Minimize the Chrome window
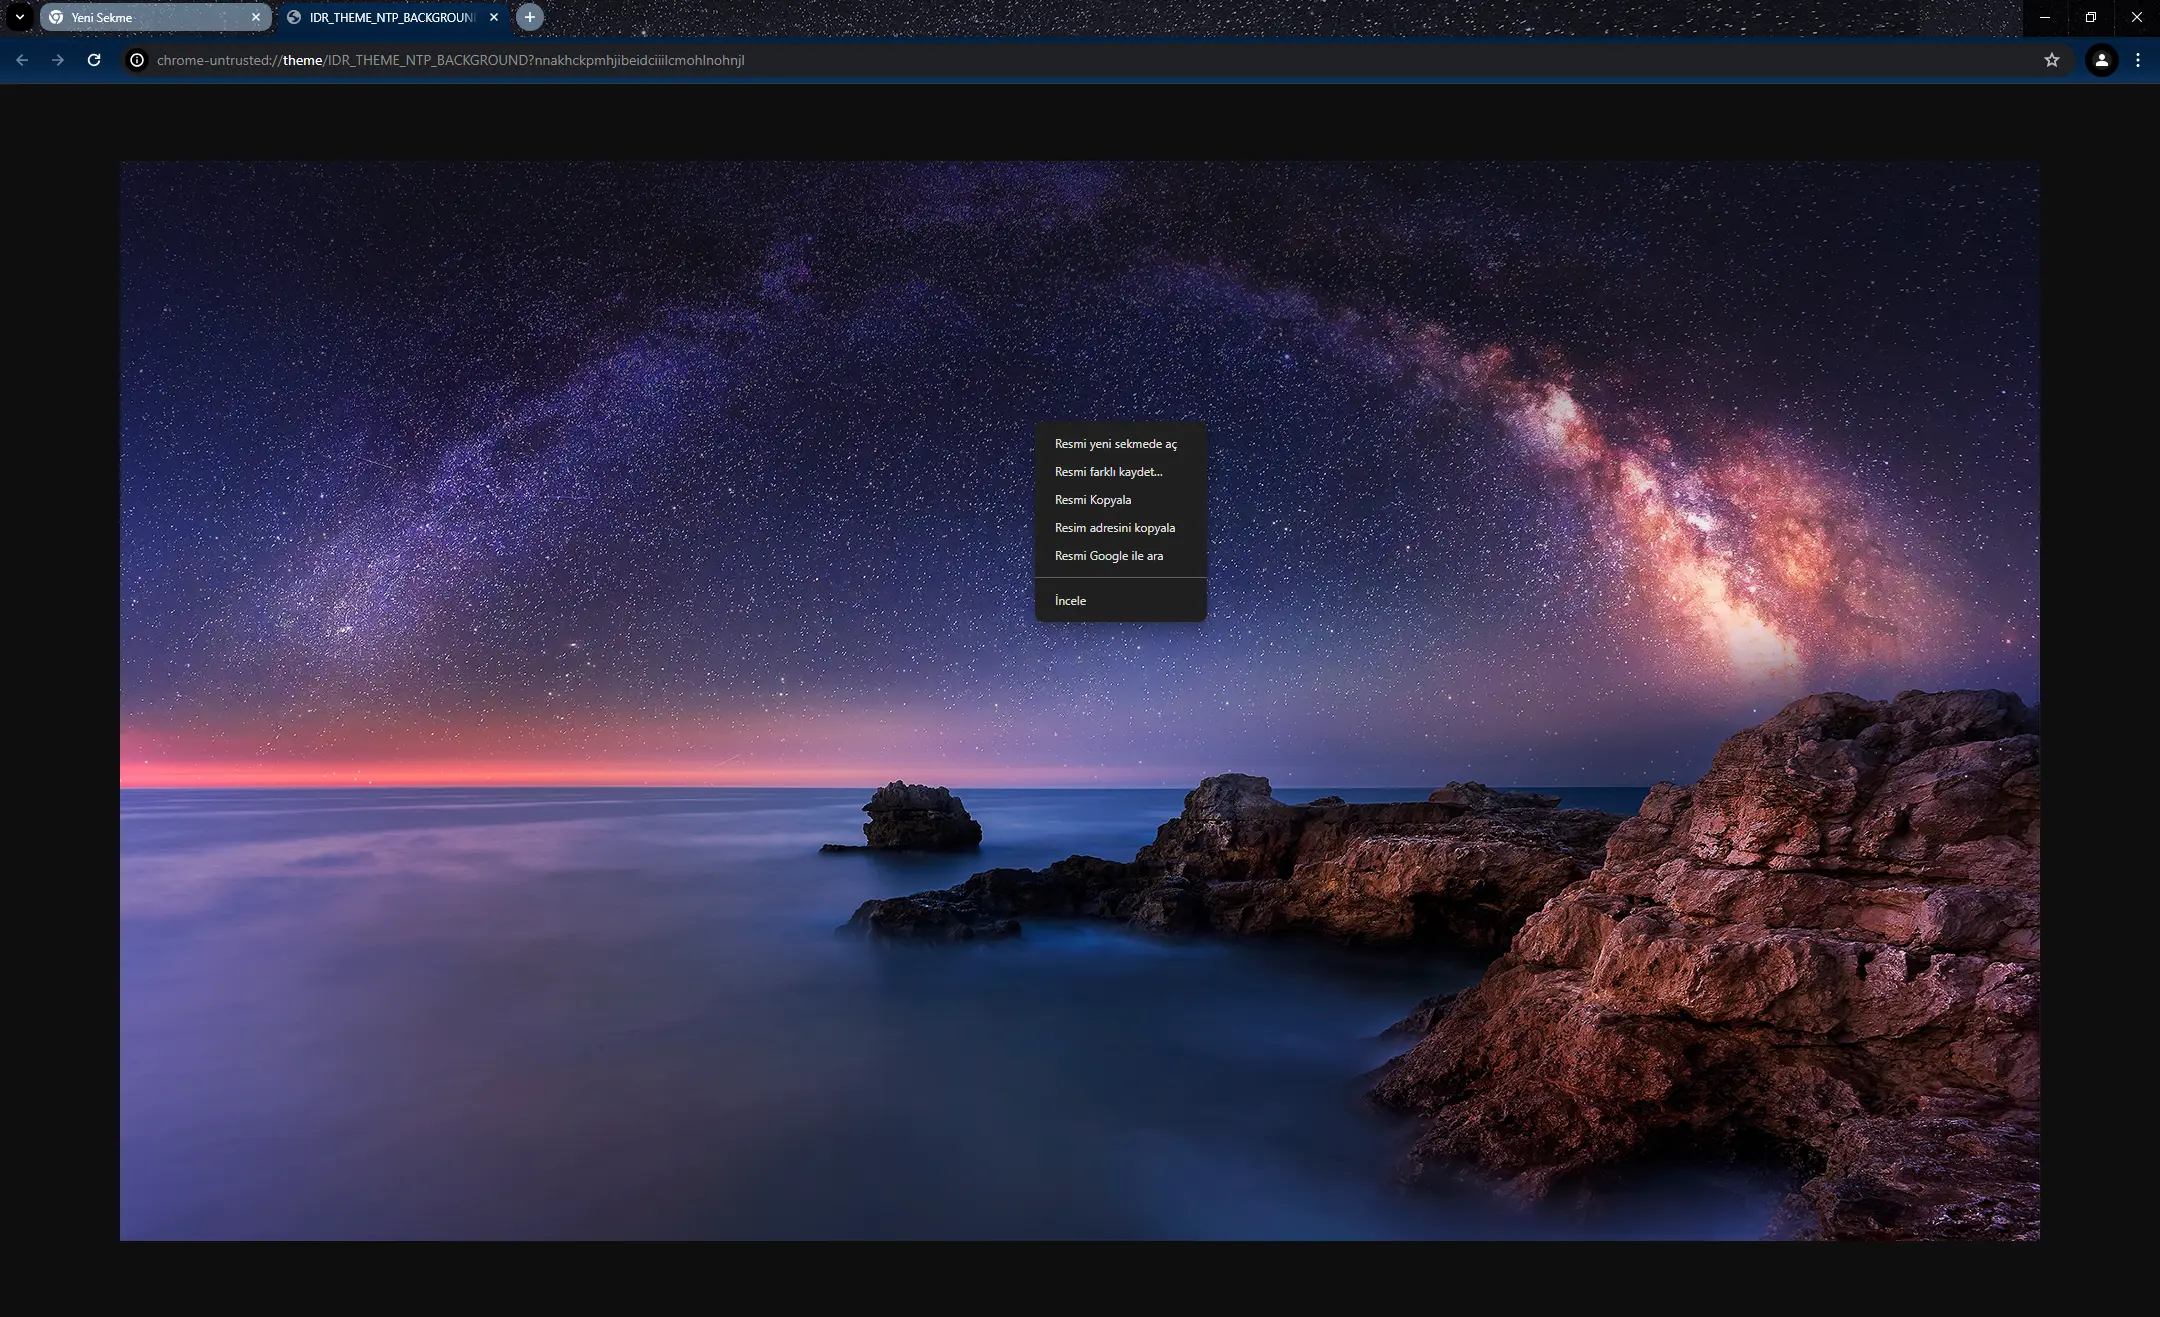The height and width of the screenshot is (1317, 2160). 2044,17
